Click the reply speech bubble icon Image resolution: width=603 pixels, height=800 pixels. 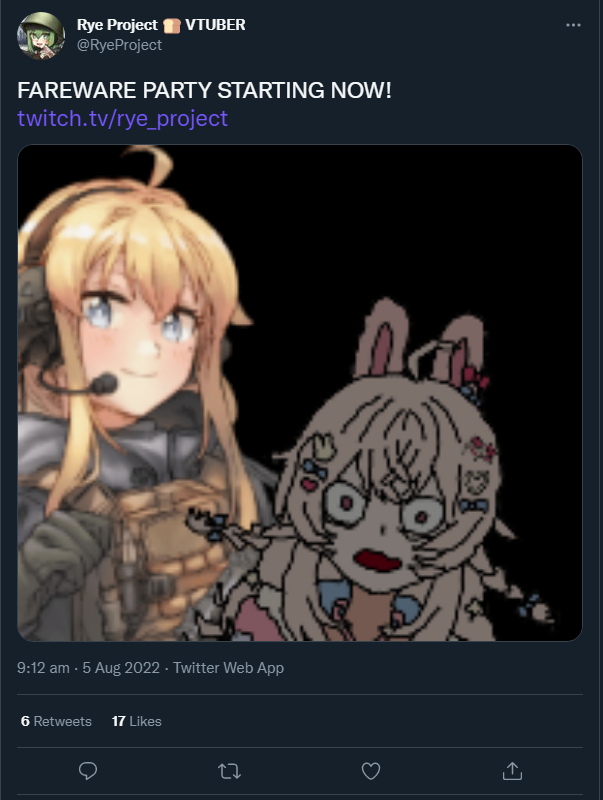(x=88, y=770)
